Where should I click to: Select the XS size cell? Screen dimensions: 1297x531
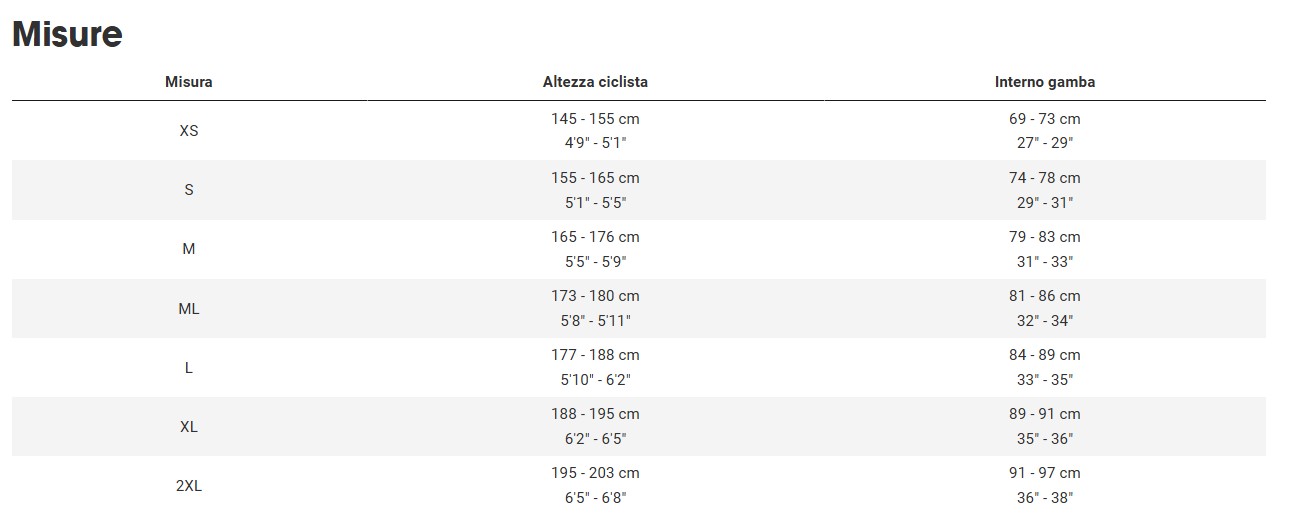click(189, 131)
